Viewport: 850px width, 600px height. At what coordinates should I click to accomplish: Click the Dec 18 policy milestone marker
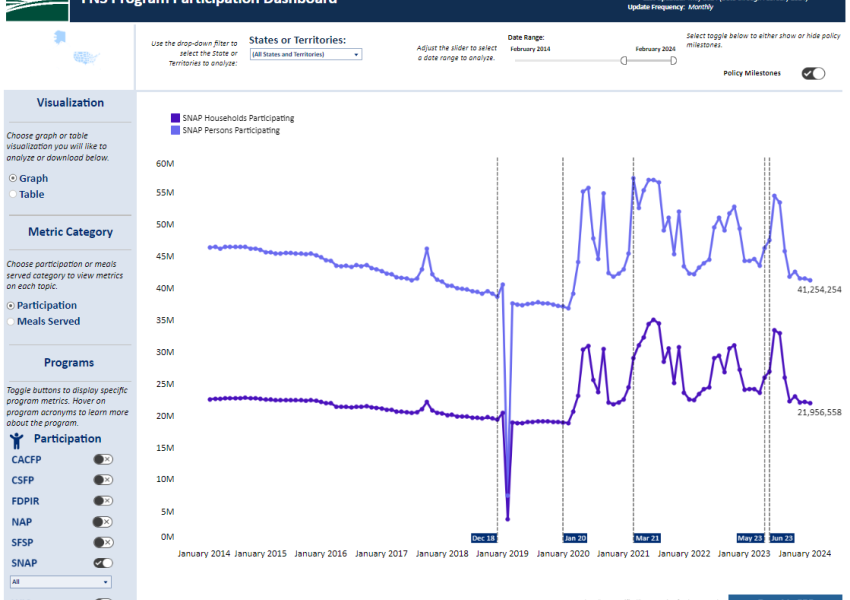tap(484, 538)
